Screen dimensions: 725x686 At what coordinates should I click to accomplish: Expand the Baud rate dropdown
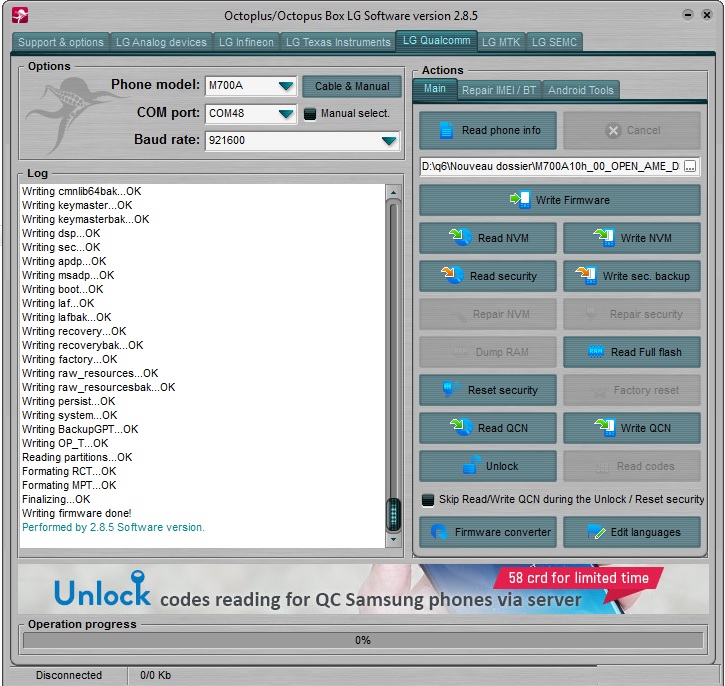click(389, 141)
